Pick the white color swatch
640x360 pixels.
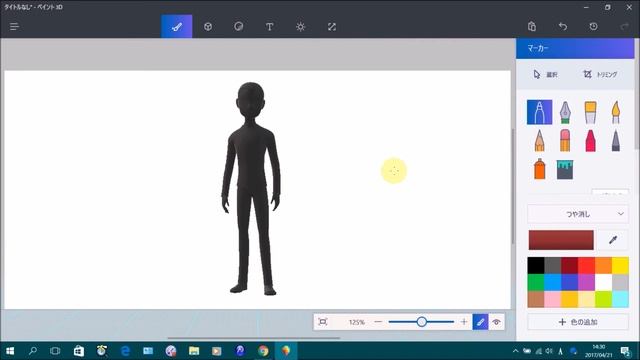coord(603,282)
